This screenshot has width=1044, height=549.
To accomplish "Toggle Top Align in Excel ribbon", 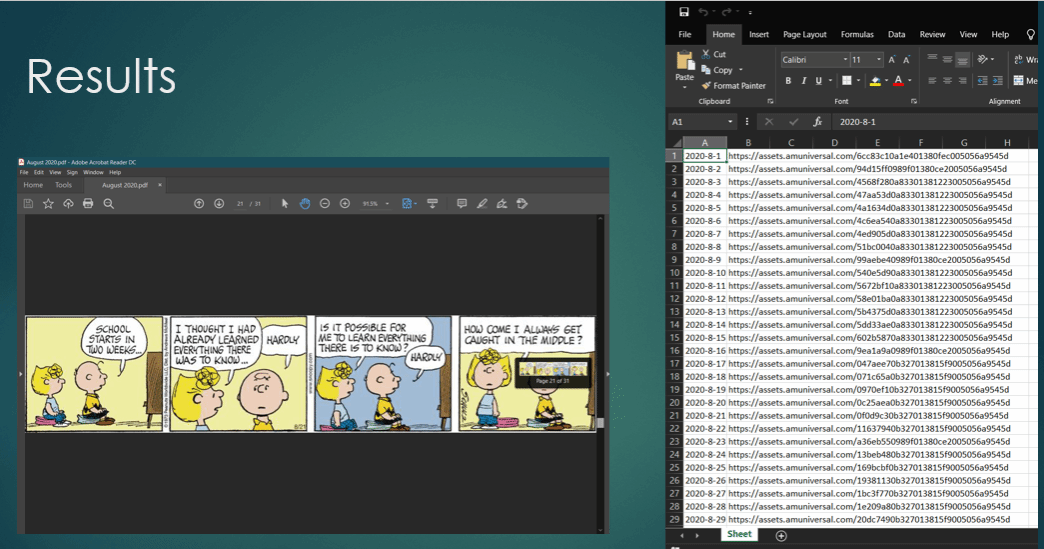I will pos(932,59).
